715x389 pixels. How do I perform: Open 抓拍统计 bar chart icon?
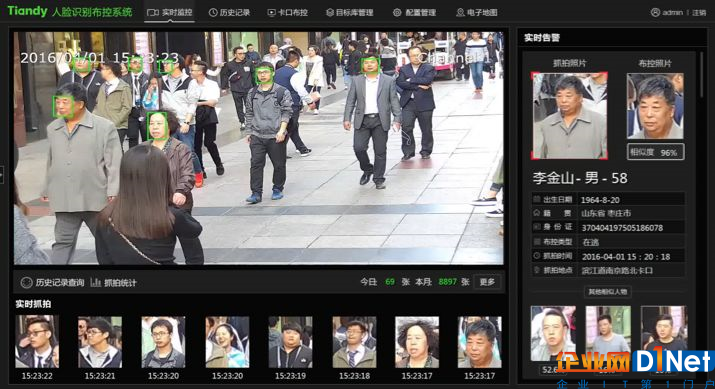click(x=95, y=283)
